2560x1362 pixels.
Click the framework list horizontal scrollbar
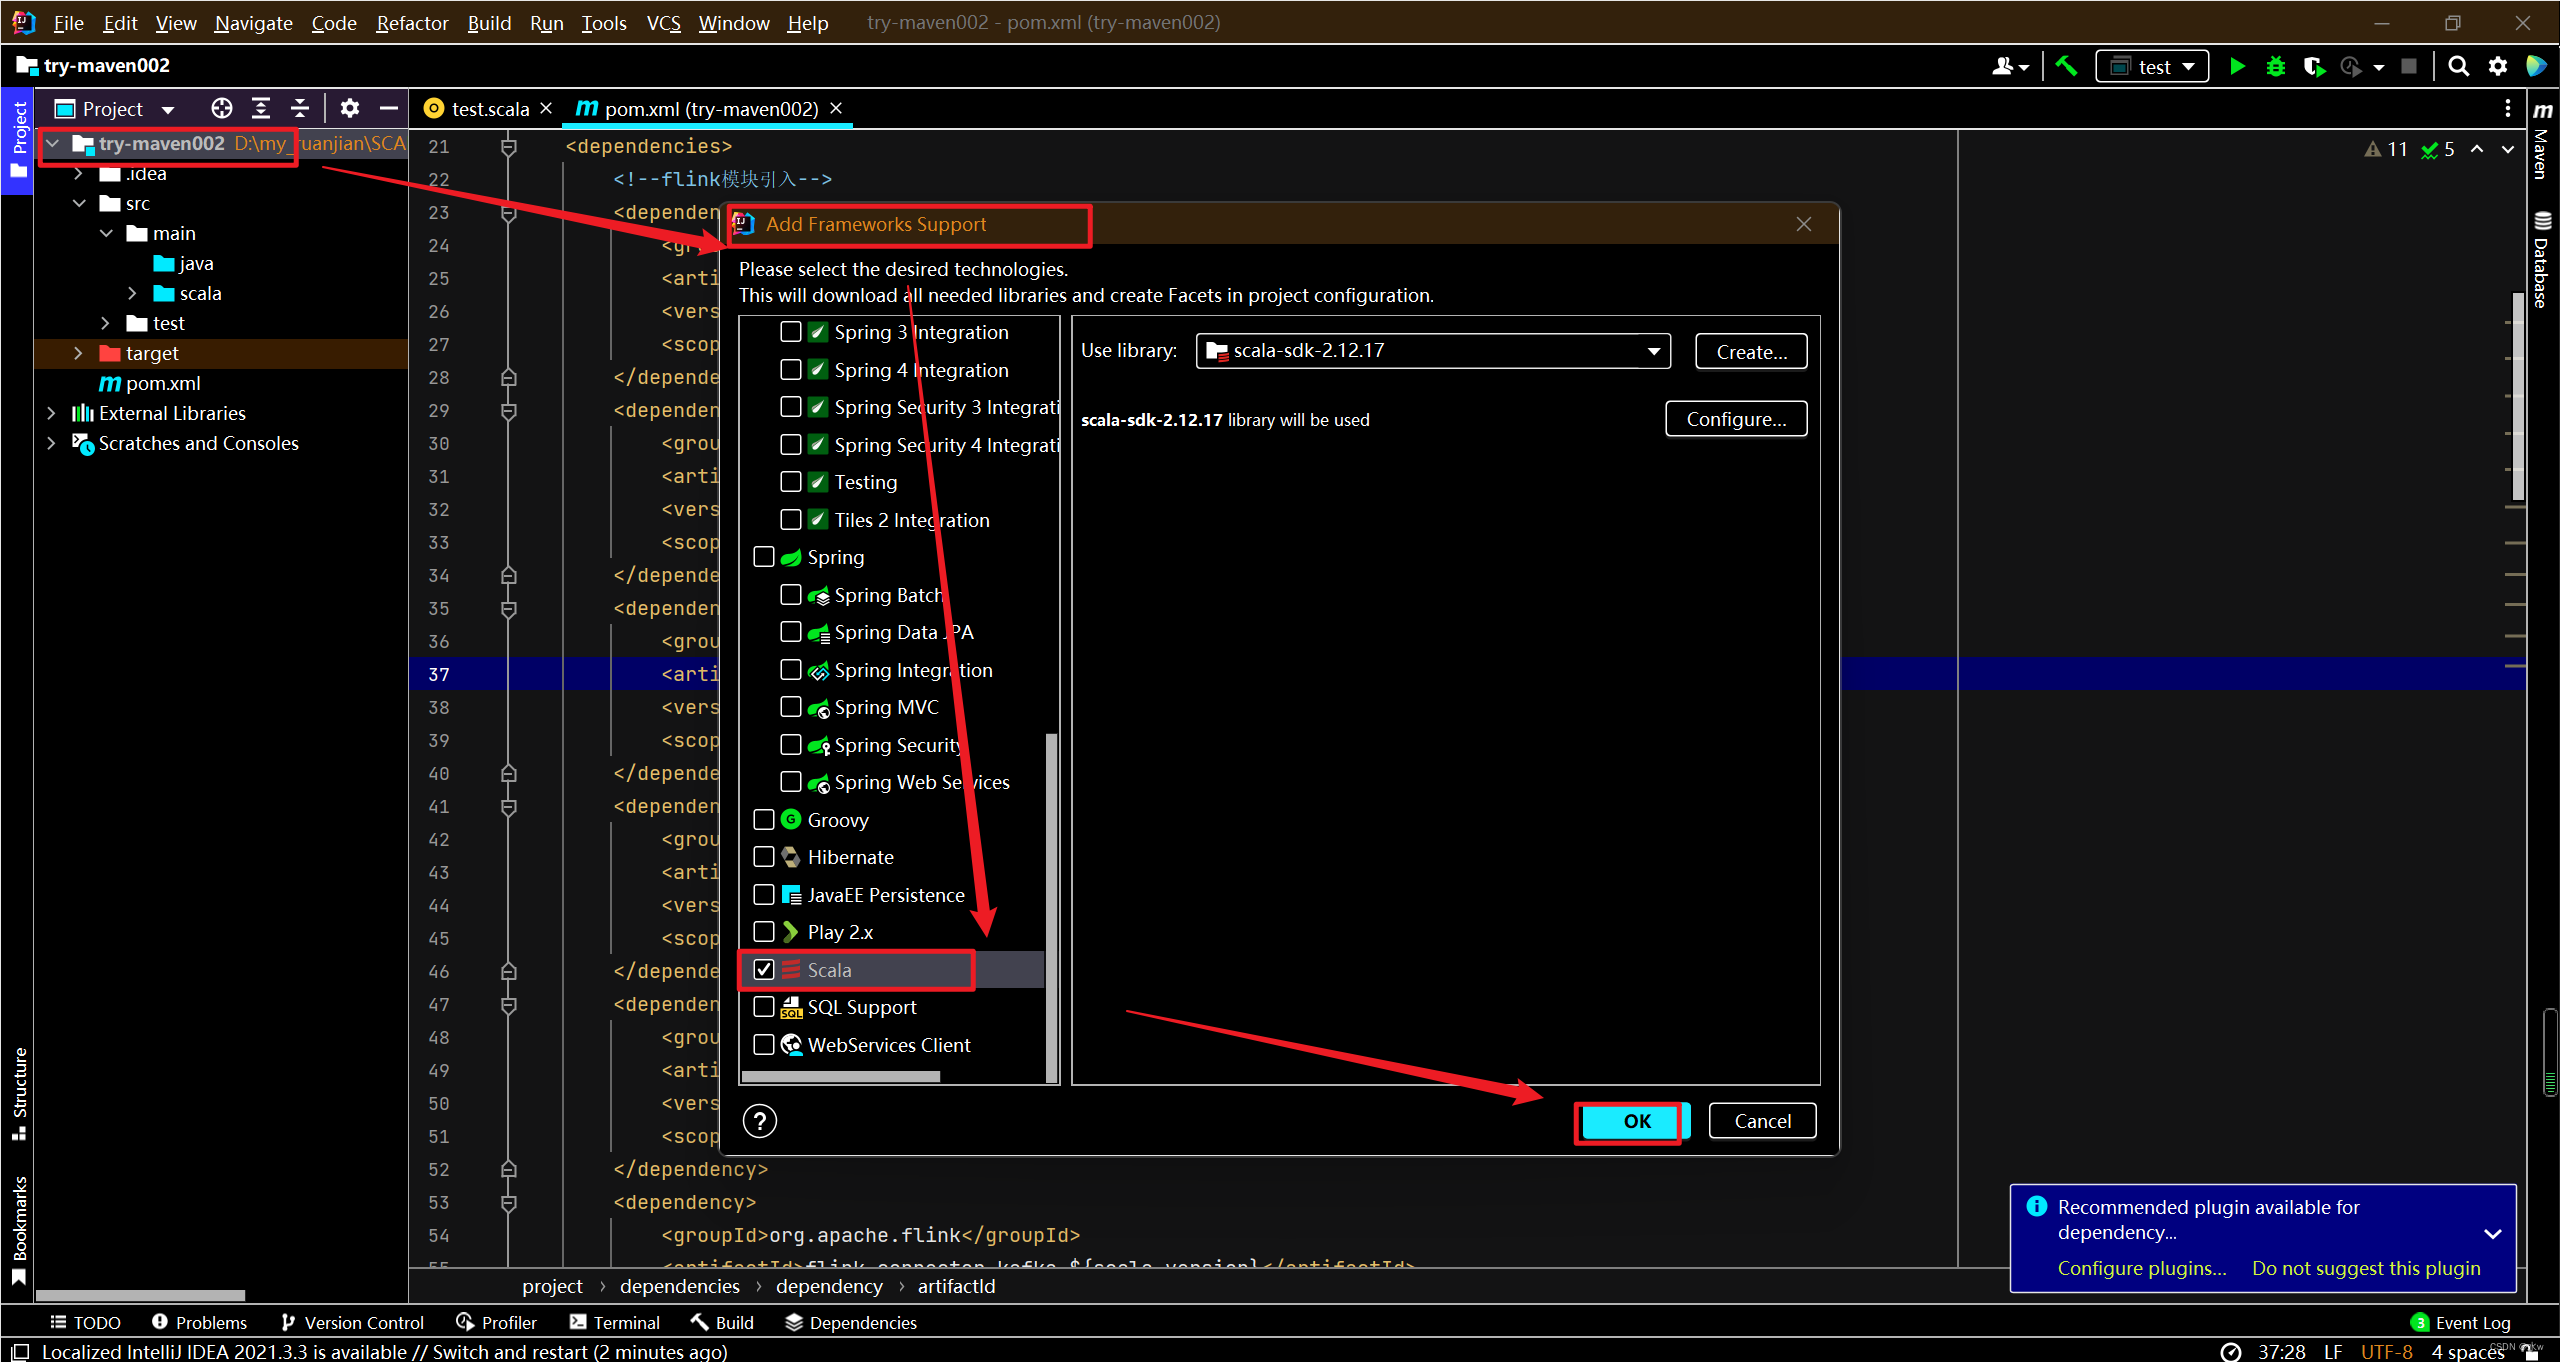tap(840, 1077)
